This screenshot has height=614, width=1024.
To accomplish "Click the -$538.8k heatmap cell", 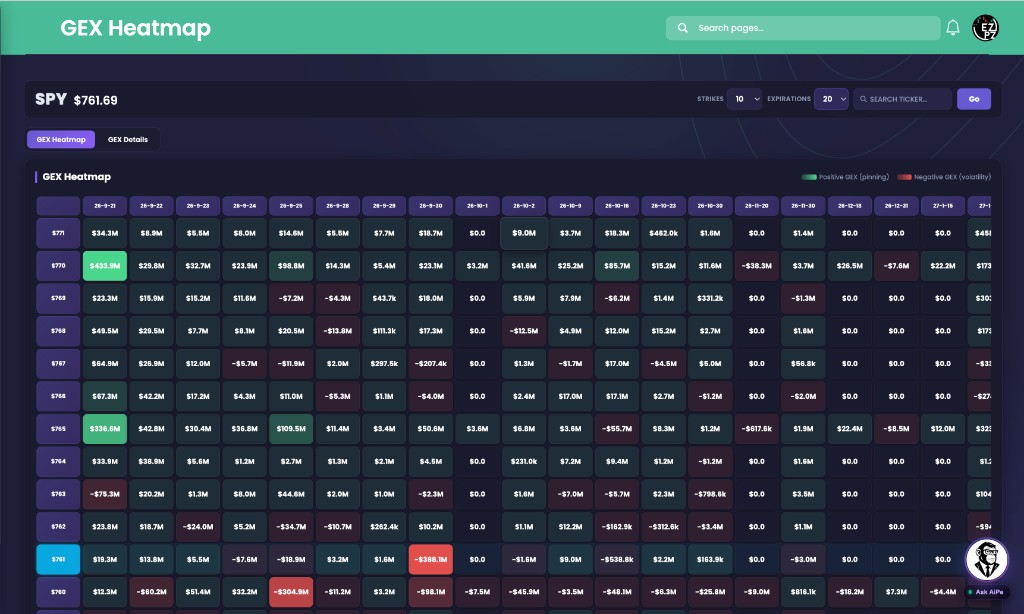I will (x=617, y=560).
